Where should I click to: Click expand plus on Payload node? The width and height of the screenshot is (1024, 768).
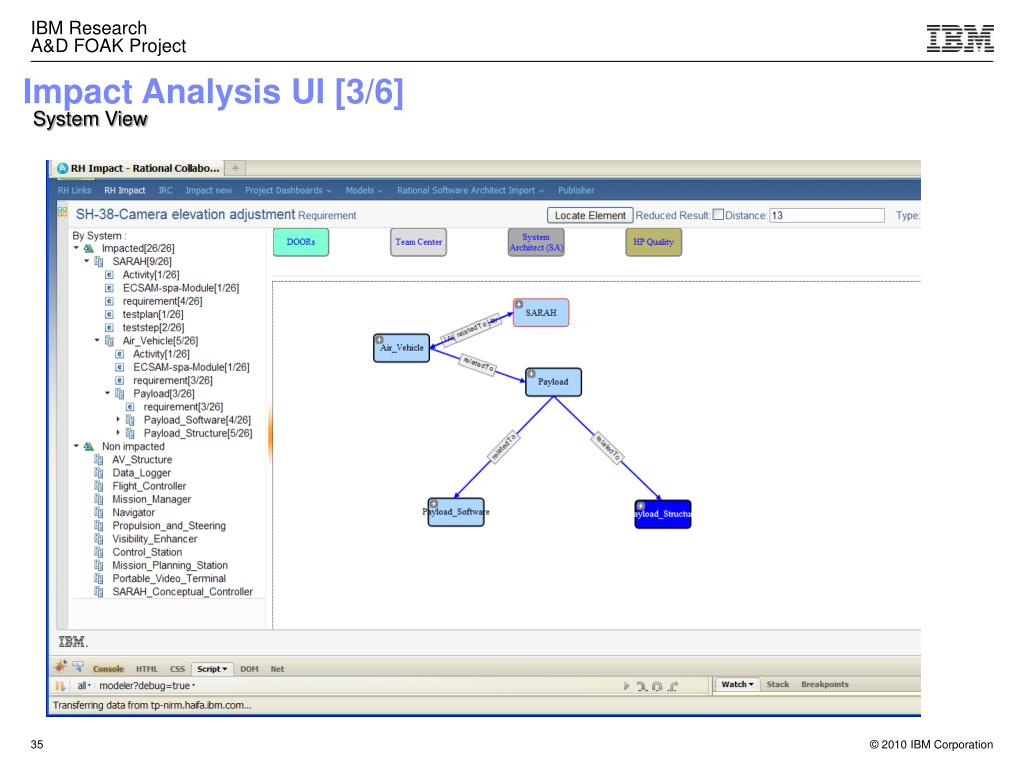click(x=532, y=374)
